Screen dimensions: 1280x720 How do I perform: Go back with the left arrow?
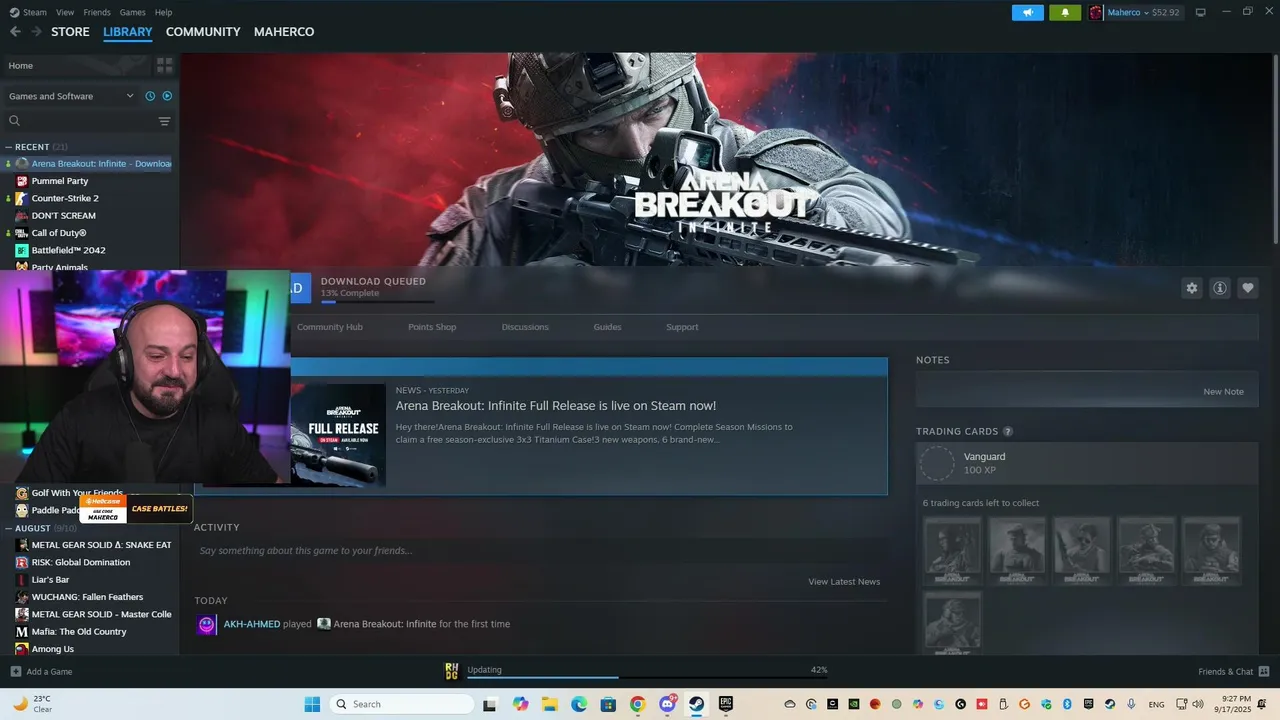[x=15, y=32]
